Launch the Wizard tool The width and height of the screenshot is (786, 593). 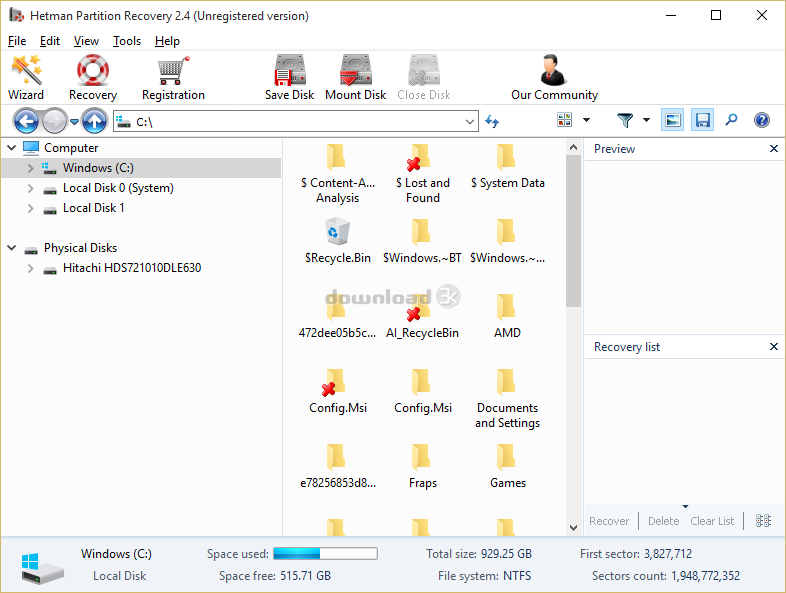pos(26,78)
